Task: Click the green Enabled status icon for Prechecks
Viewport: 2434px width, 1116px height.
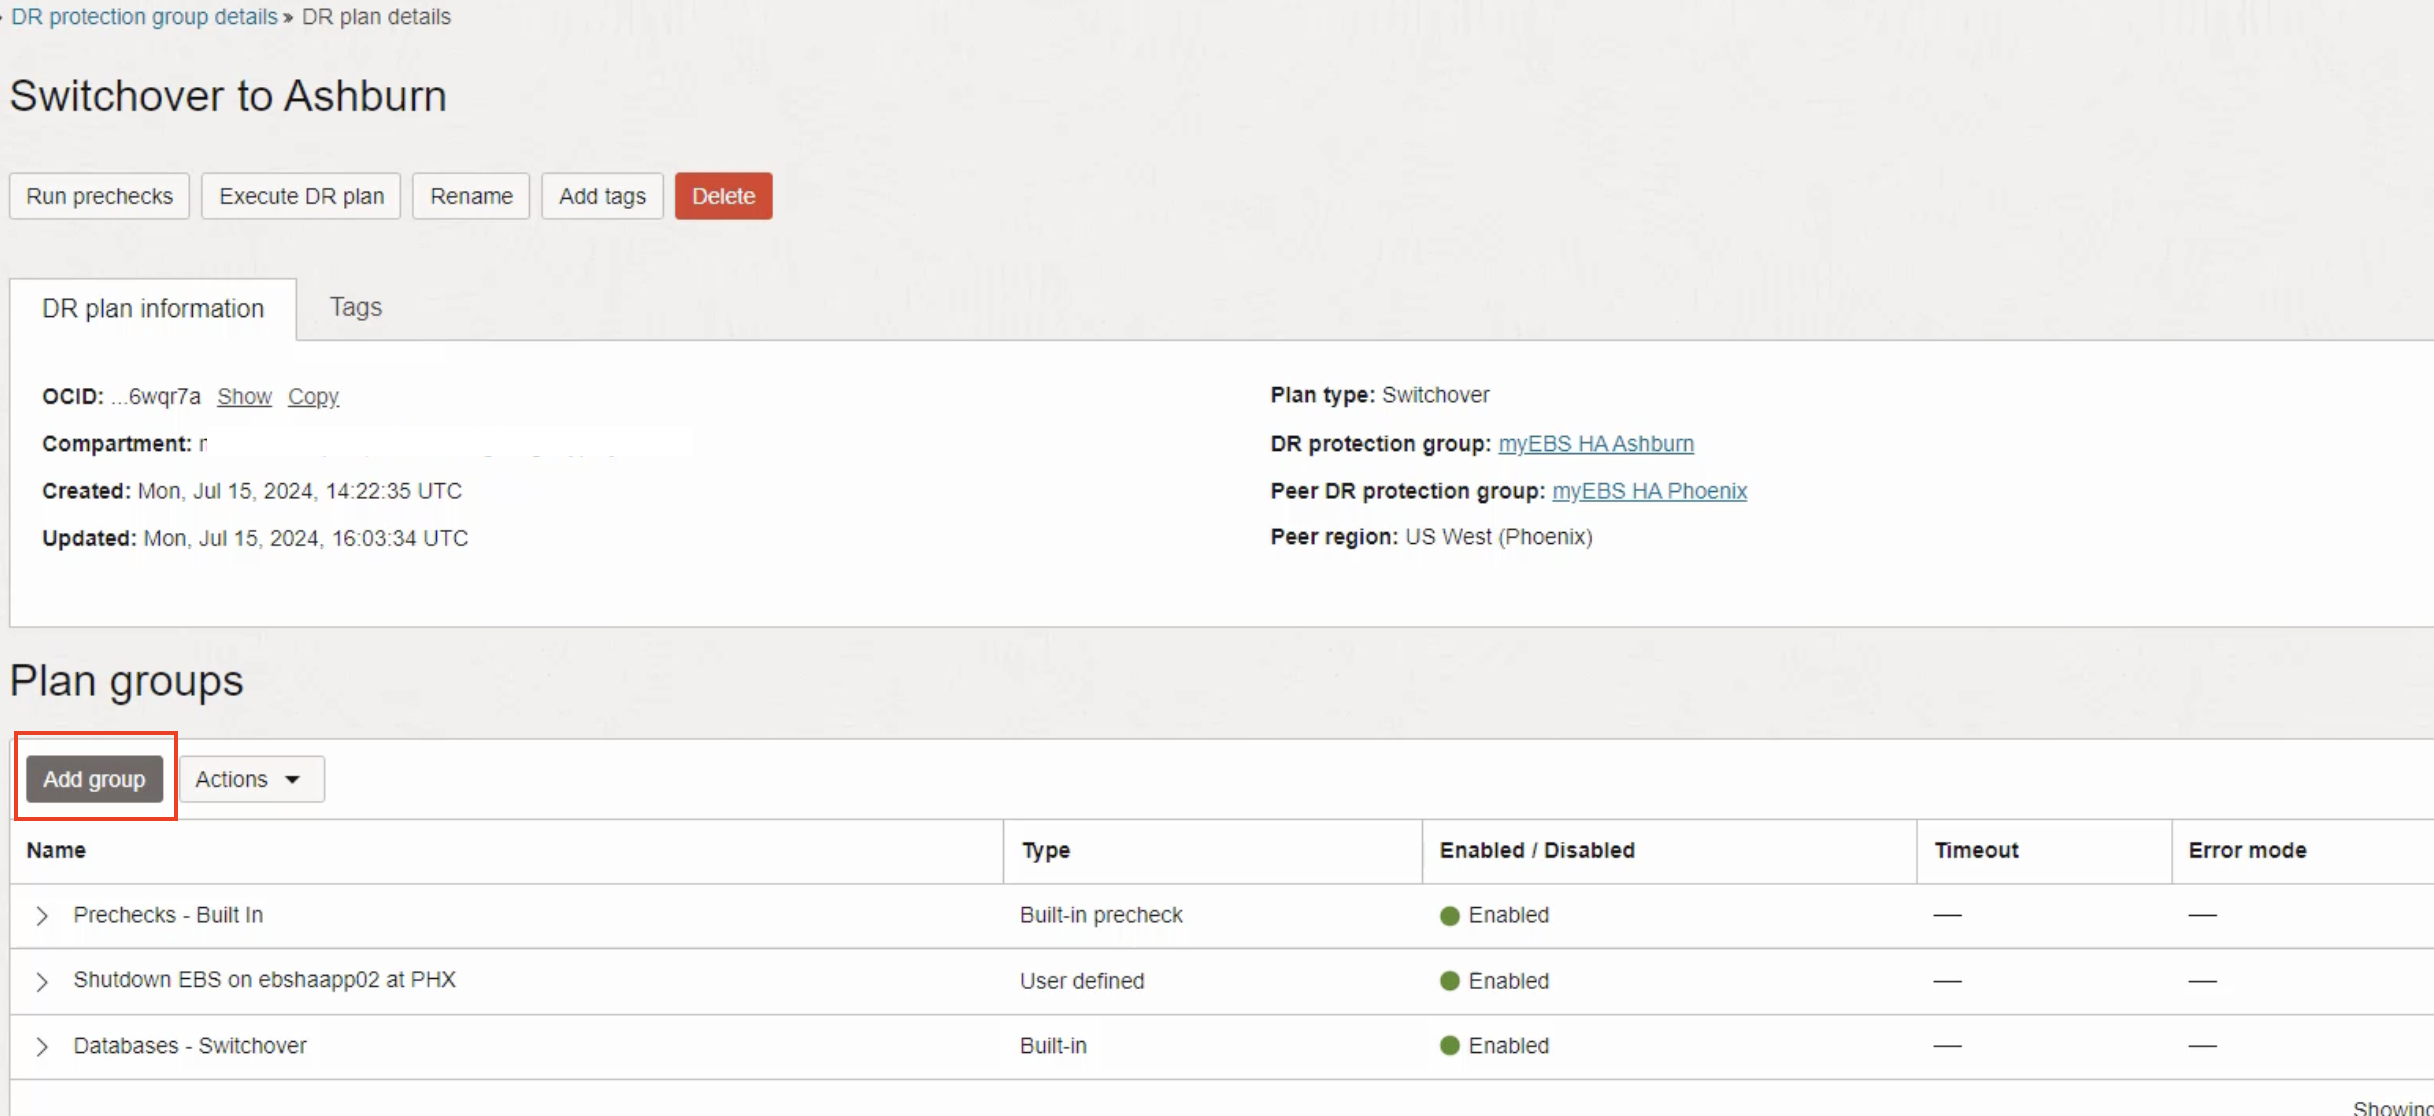Action: click(x=1449, y=916)
